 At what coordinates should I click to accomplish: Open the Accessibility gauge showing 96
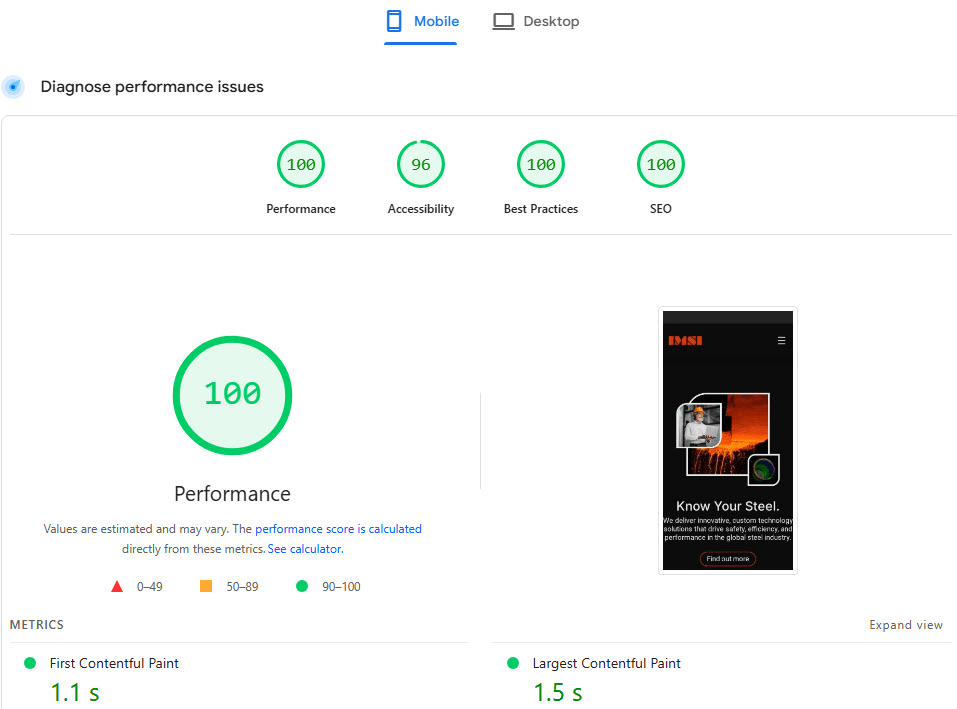[420, 164]
